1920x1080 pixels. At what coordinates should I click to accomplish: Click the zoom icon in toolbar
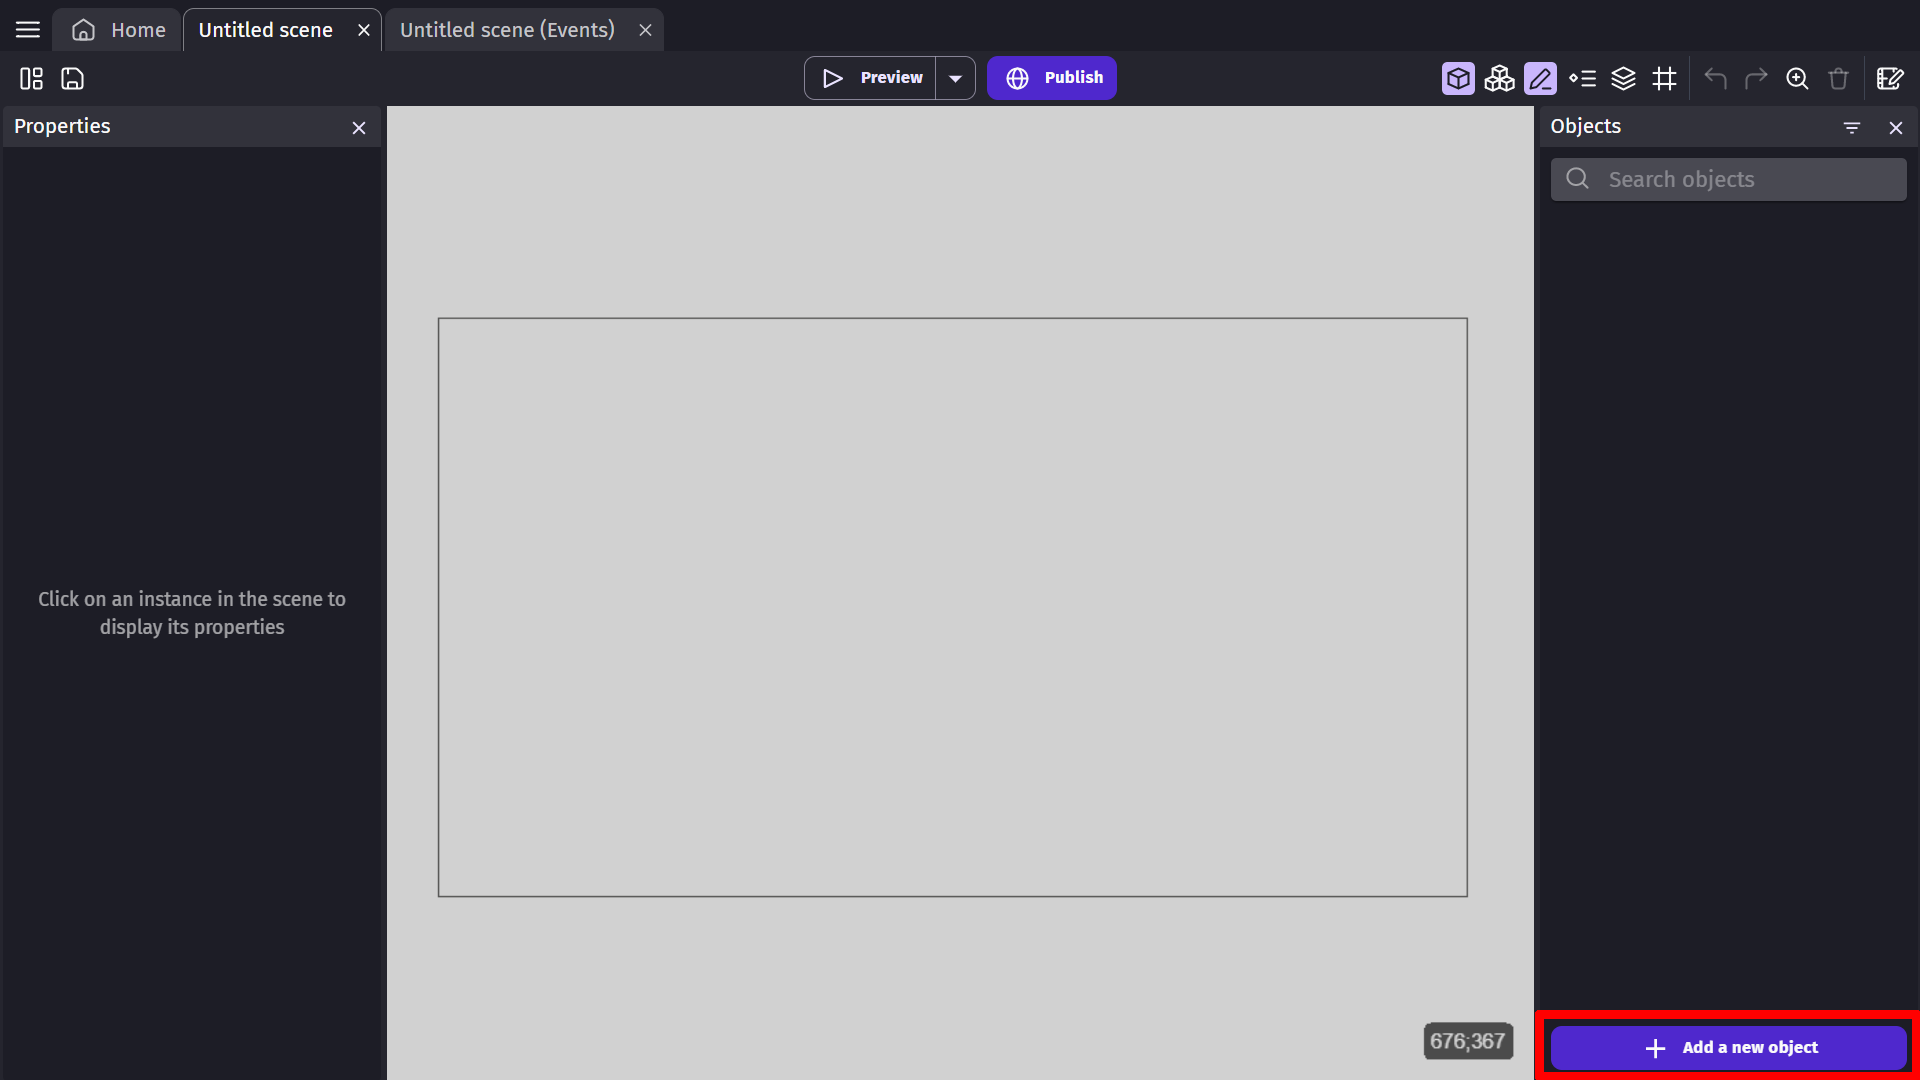1796,79
